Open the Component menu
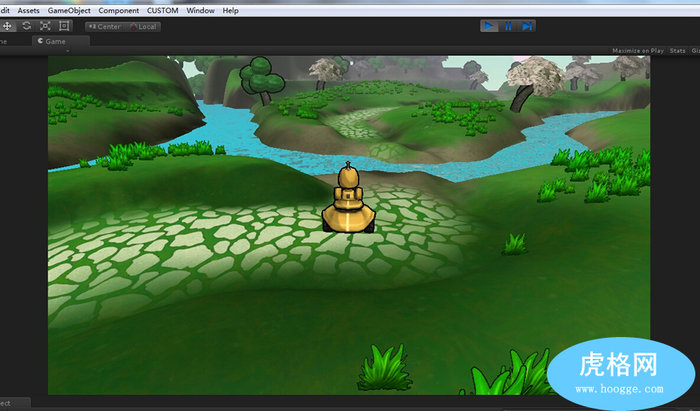Image resolution: width=700 pixels, height=411 pixels. [119, 10]
